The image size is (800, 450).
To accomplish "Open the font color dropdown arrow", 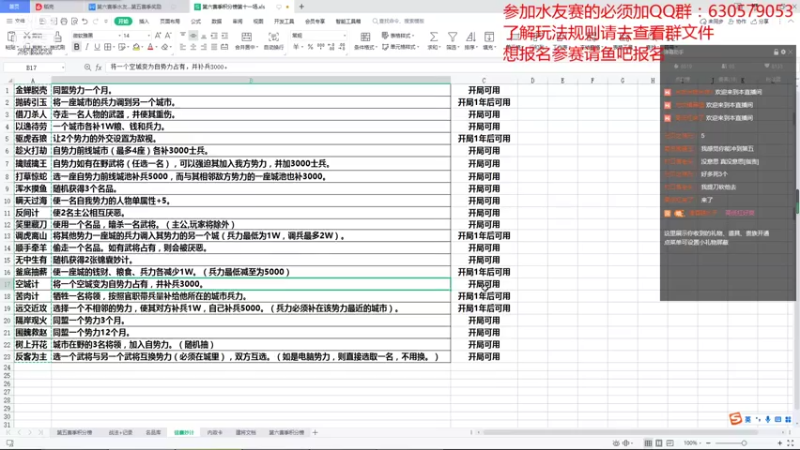I will (x=156, y=47).
